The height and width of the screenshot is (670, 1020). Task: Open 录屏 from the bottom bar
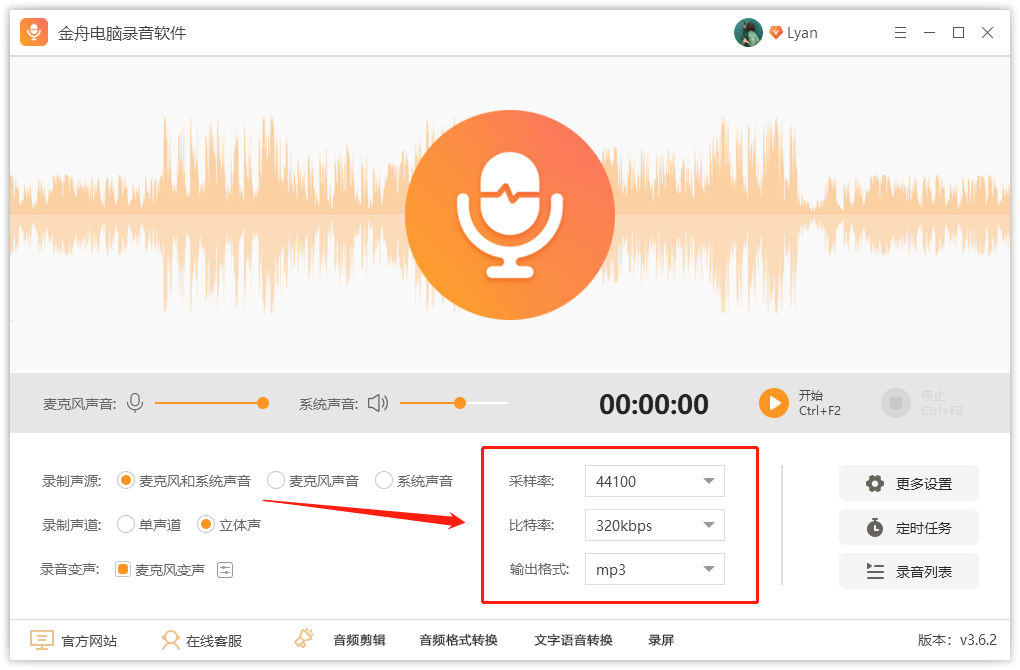pyautogui.click(x=661, y=640)
